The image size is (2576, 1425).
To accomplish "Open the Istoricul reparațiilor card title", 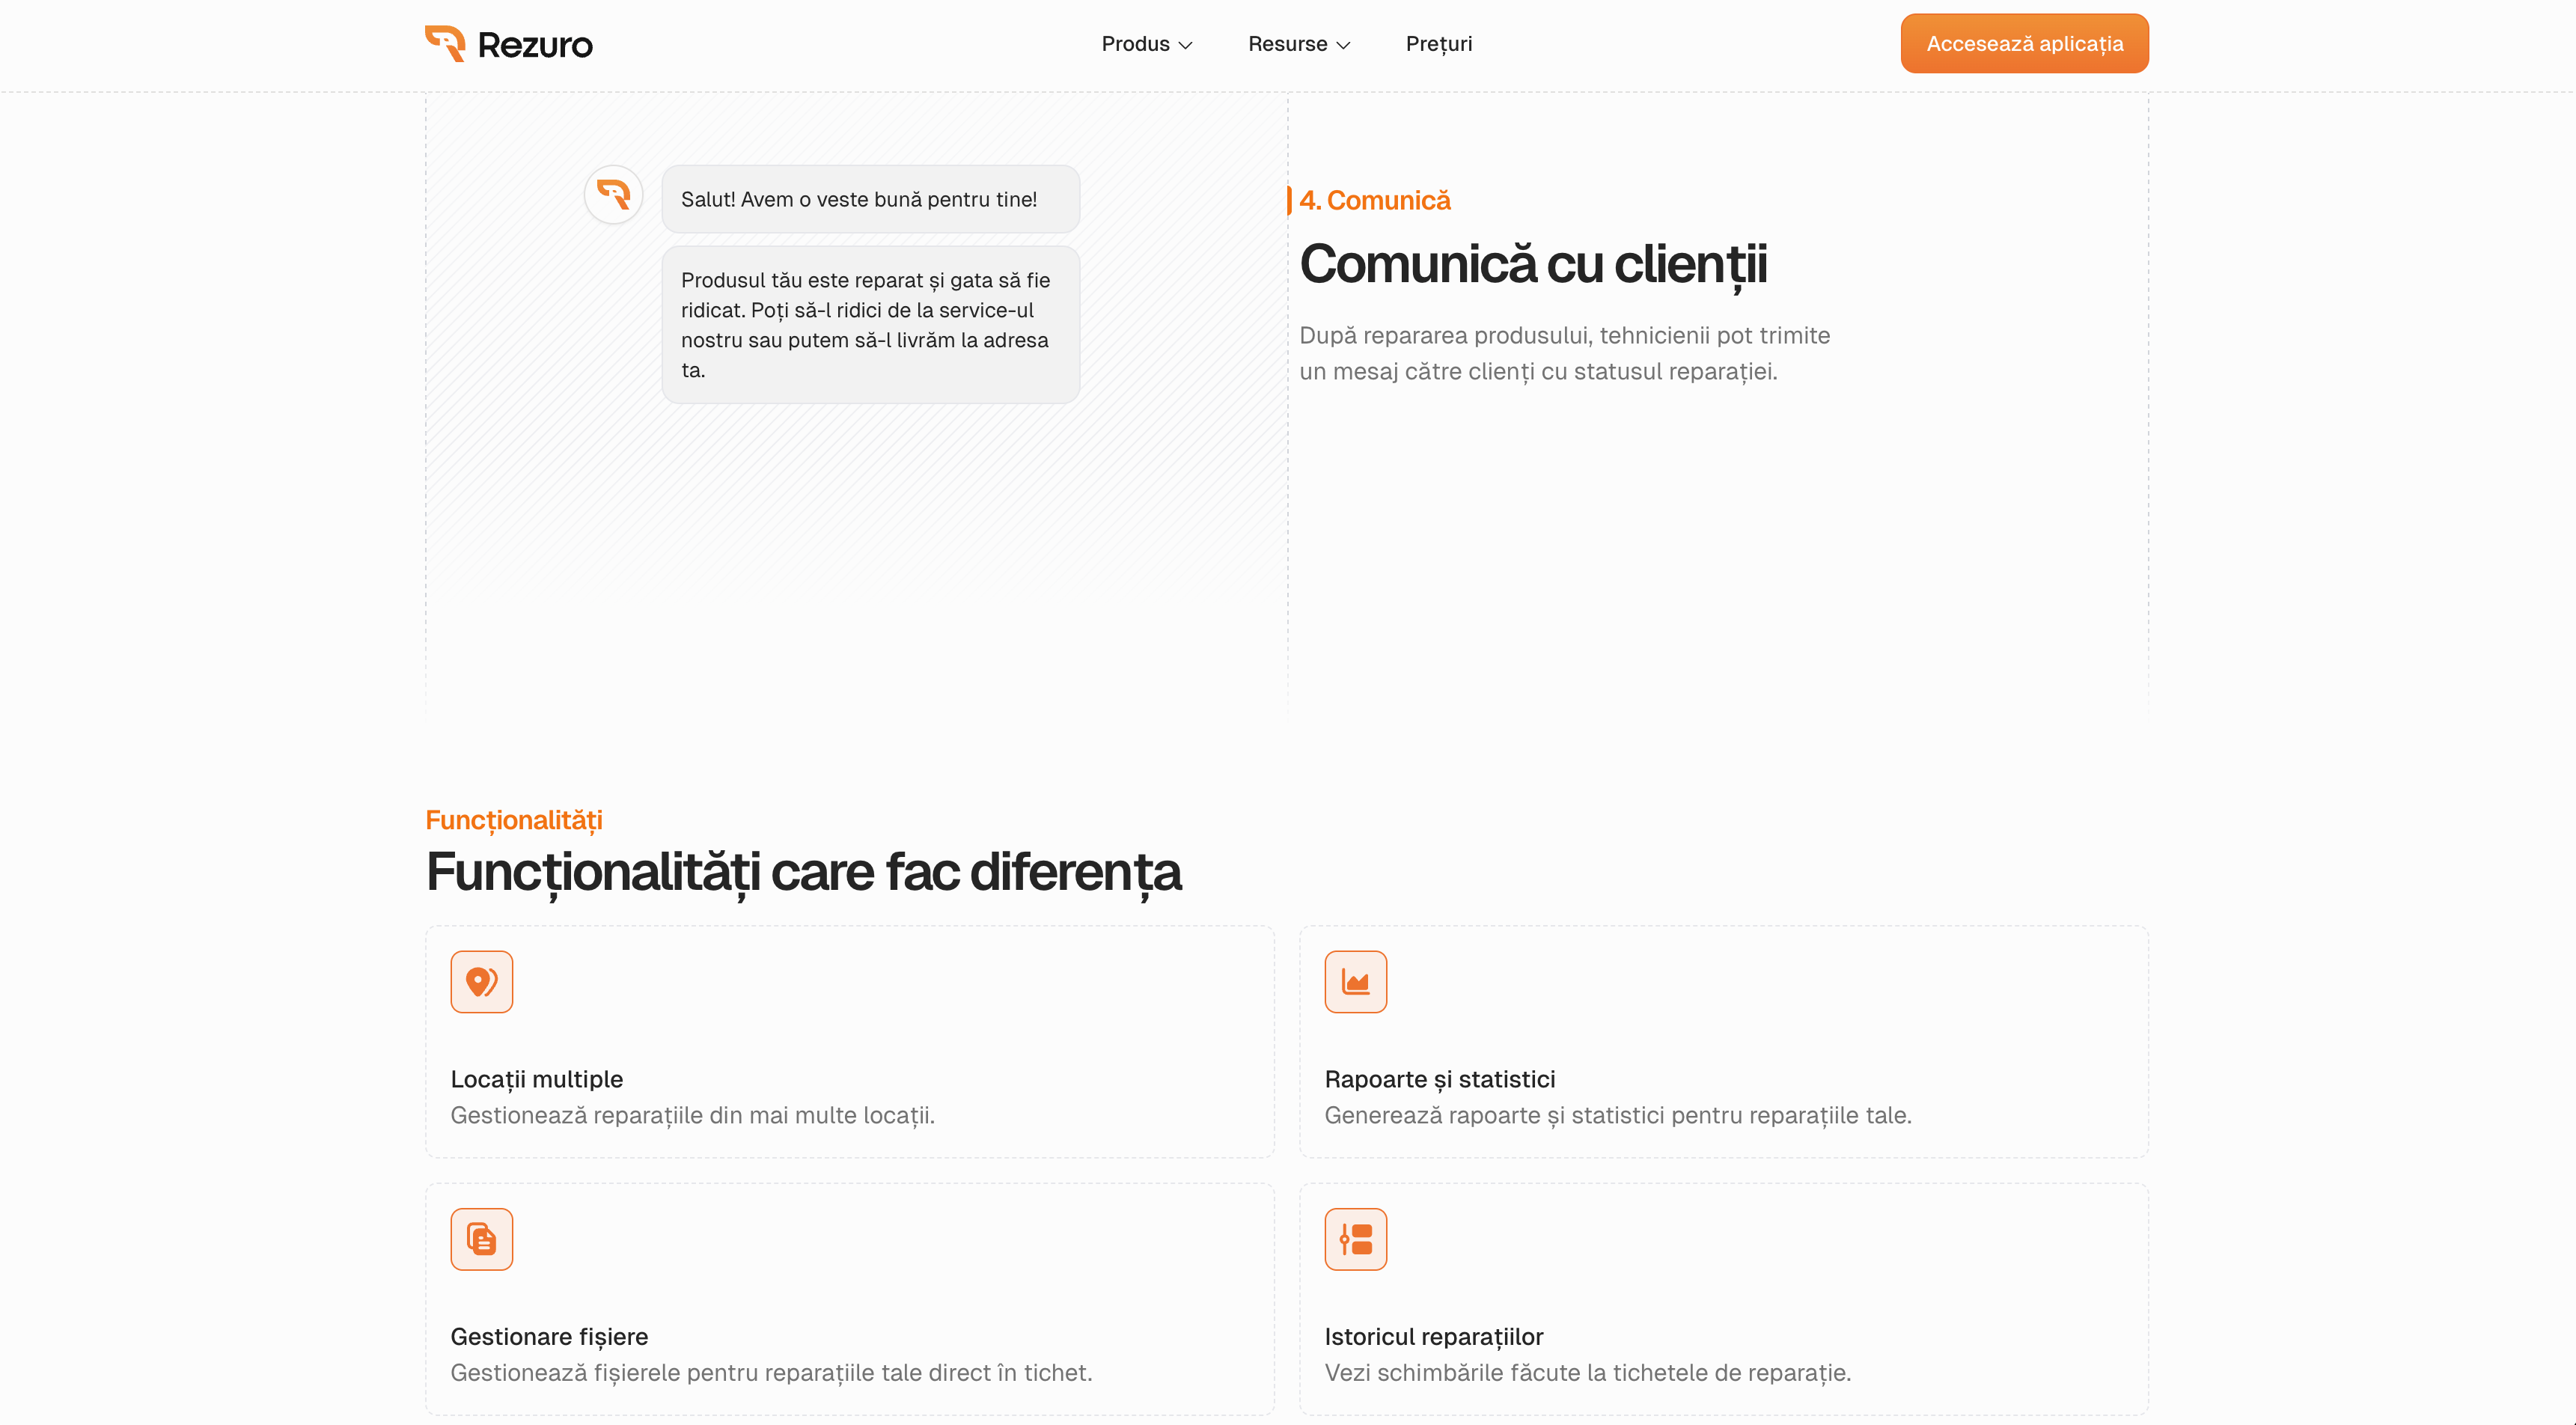I will point(1433,1337).
